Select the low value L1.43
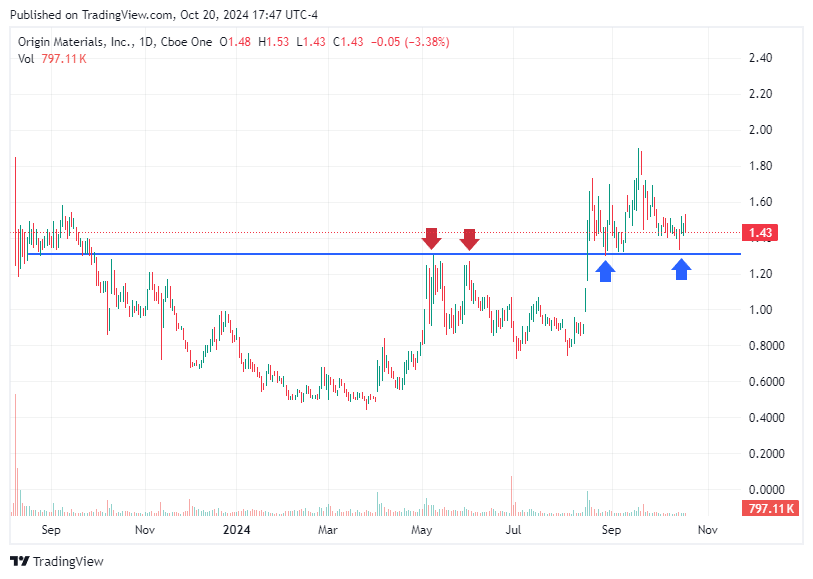The width and height of the screenshot is (813, 579). click(x=311, y=42)
